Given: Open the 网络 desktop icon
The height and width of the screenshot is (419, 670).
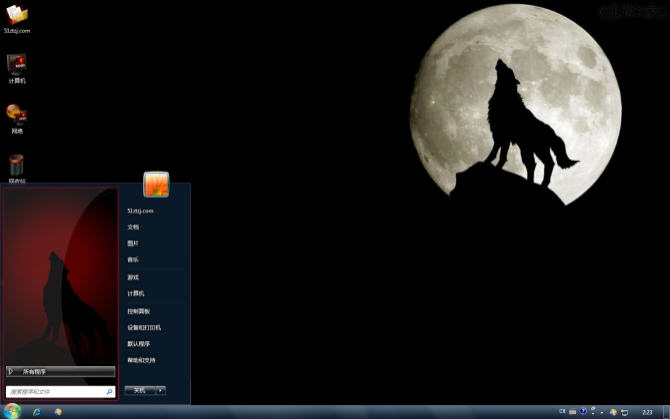Looking at the screenshot, I should click(17, 114).
